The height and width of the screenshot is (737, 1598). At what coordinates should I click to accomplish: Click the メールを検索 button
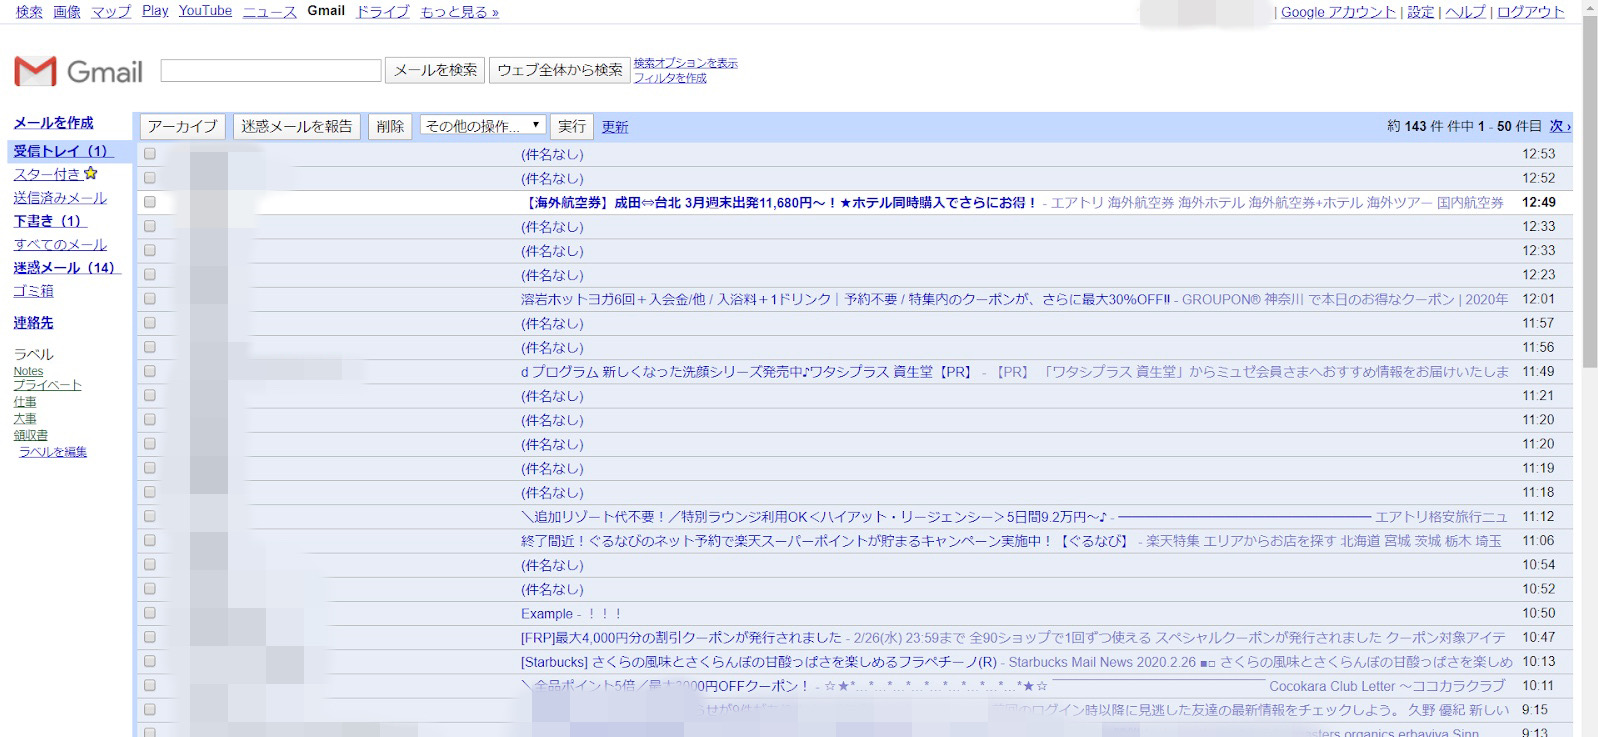(435, 70)
